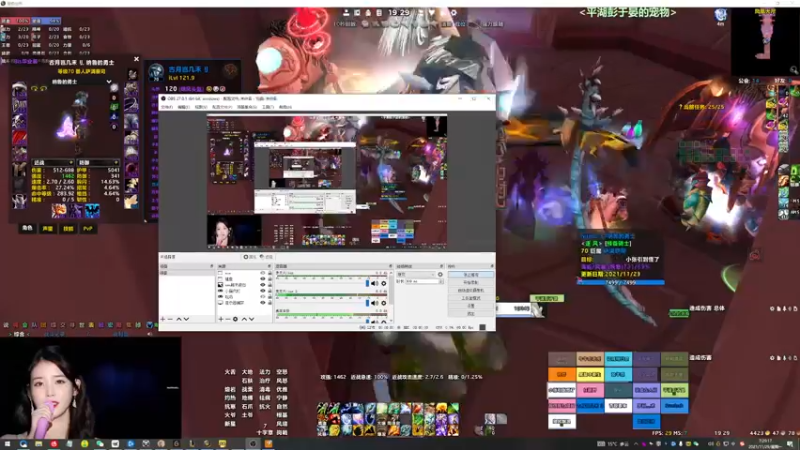The width and height of the screenshot is (800, 450).
Task: Switch to PvP tab in character panel
Action: 88,229
